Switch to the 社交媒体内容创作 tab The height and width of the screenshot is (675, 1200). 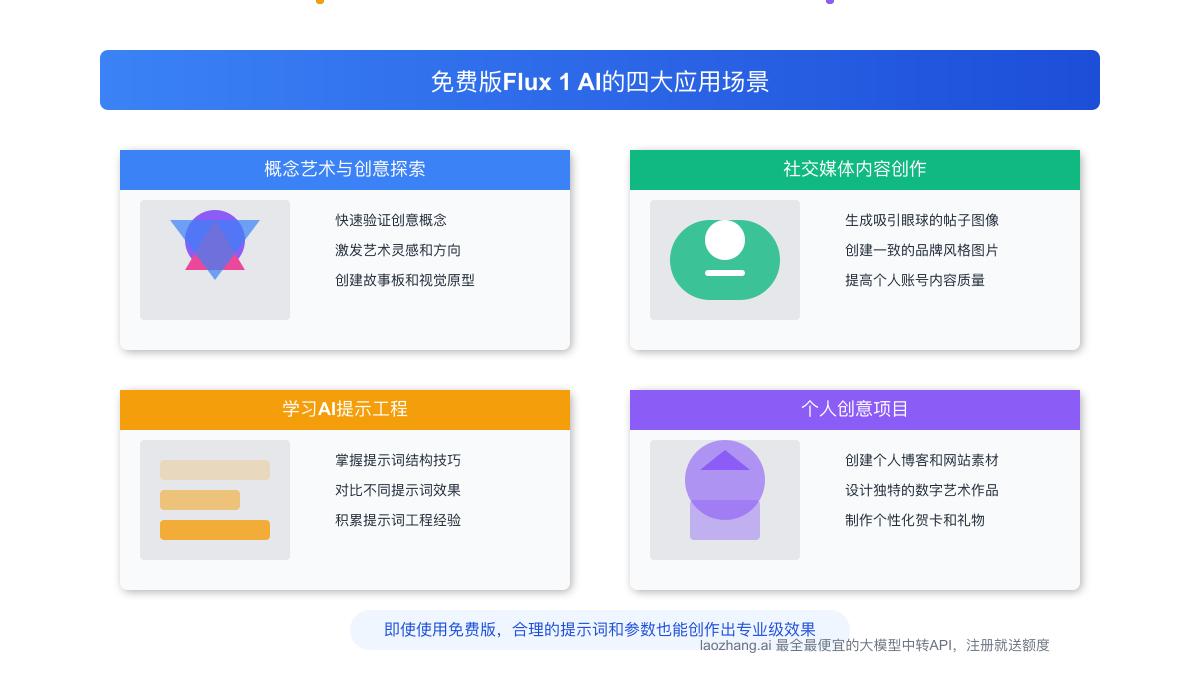pos(854,169)
